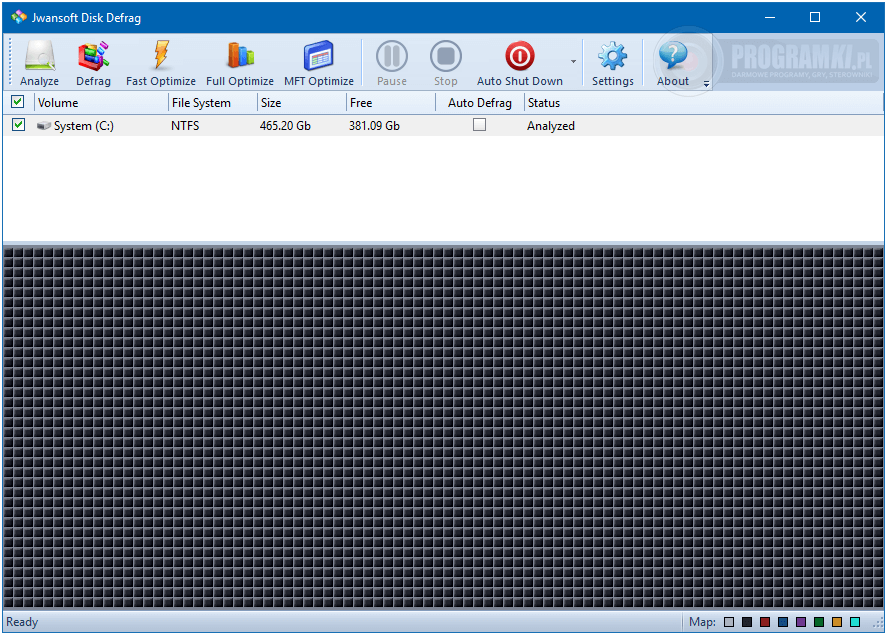Sort by the File System column header

pyautogui.click(x=213, y=103)
